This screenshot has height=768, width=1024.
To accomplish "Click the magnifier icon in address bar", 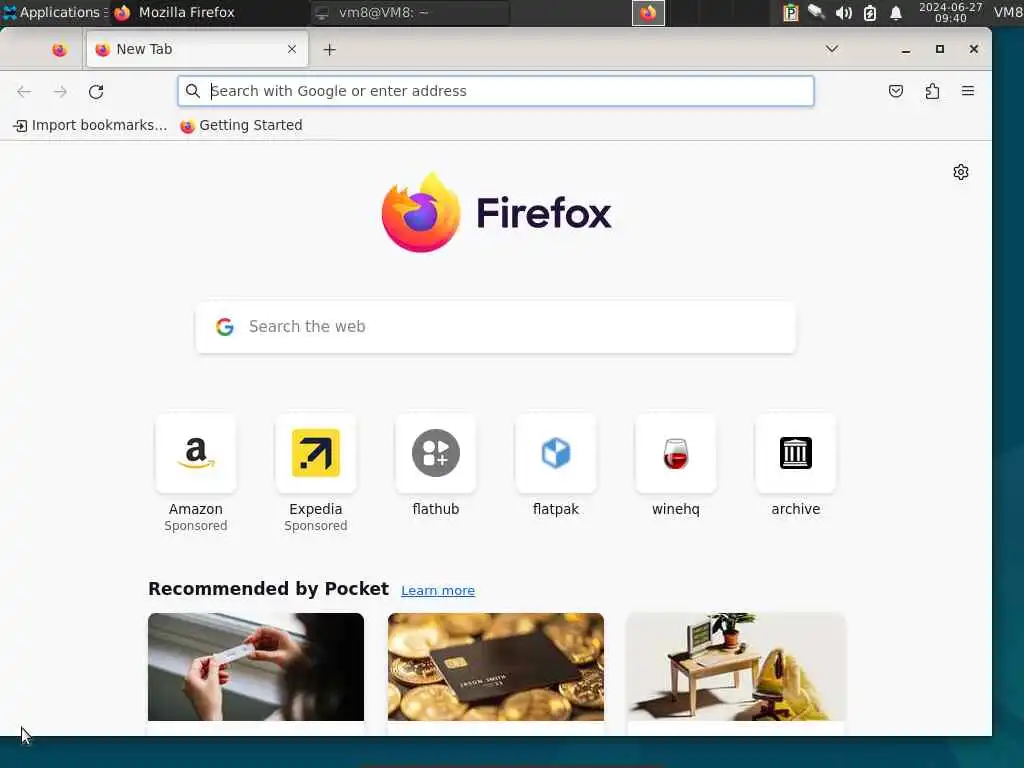I will coord(193,91).
